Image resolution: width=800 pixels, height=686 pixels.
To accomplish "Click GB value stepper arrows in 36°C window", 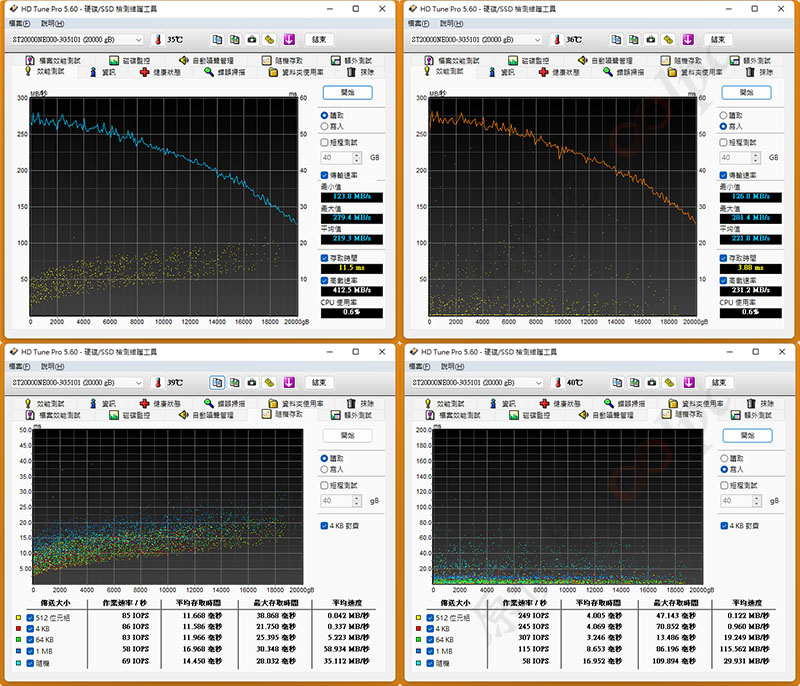I will coord(756,158).
